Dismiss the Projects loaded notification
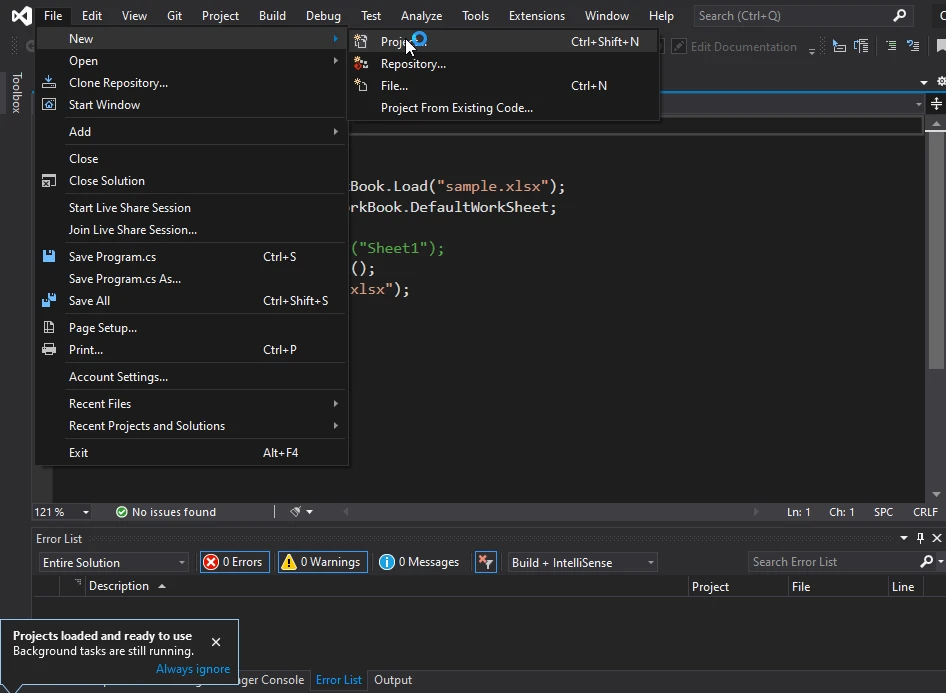 tap(216, 642)
